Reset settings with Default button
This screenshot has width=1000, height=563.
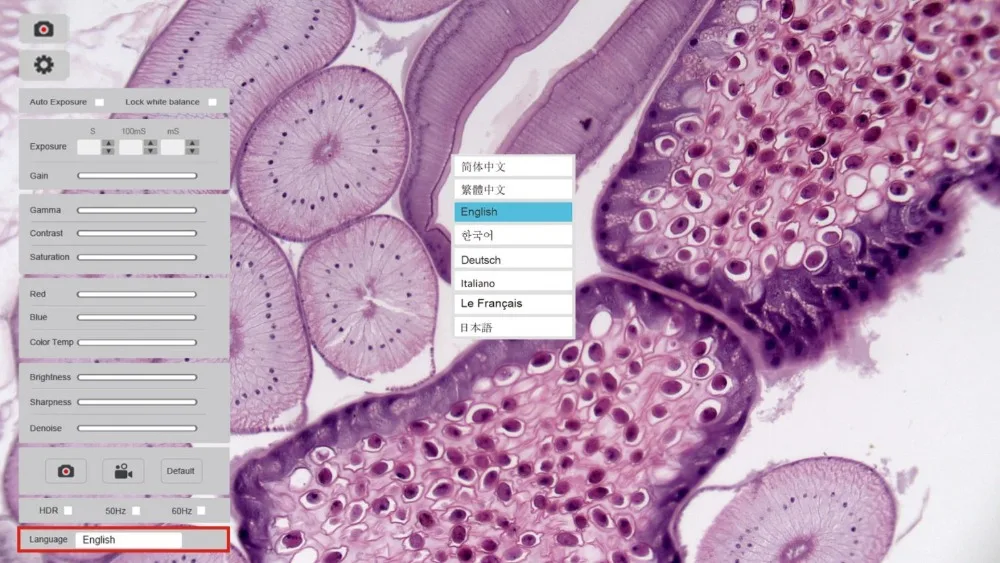click(180, 471)
